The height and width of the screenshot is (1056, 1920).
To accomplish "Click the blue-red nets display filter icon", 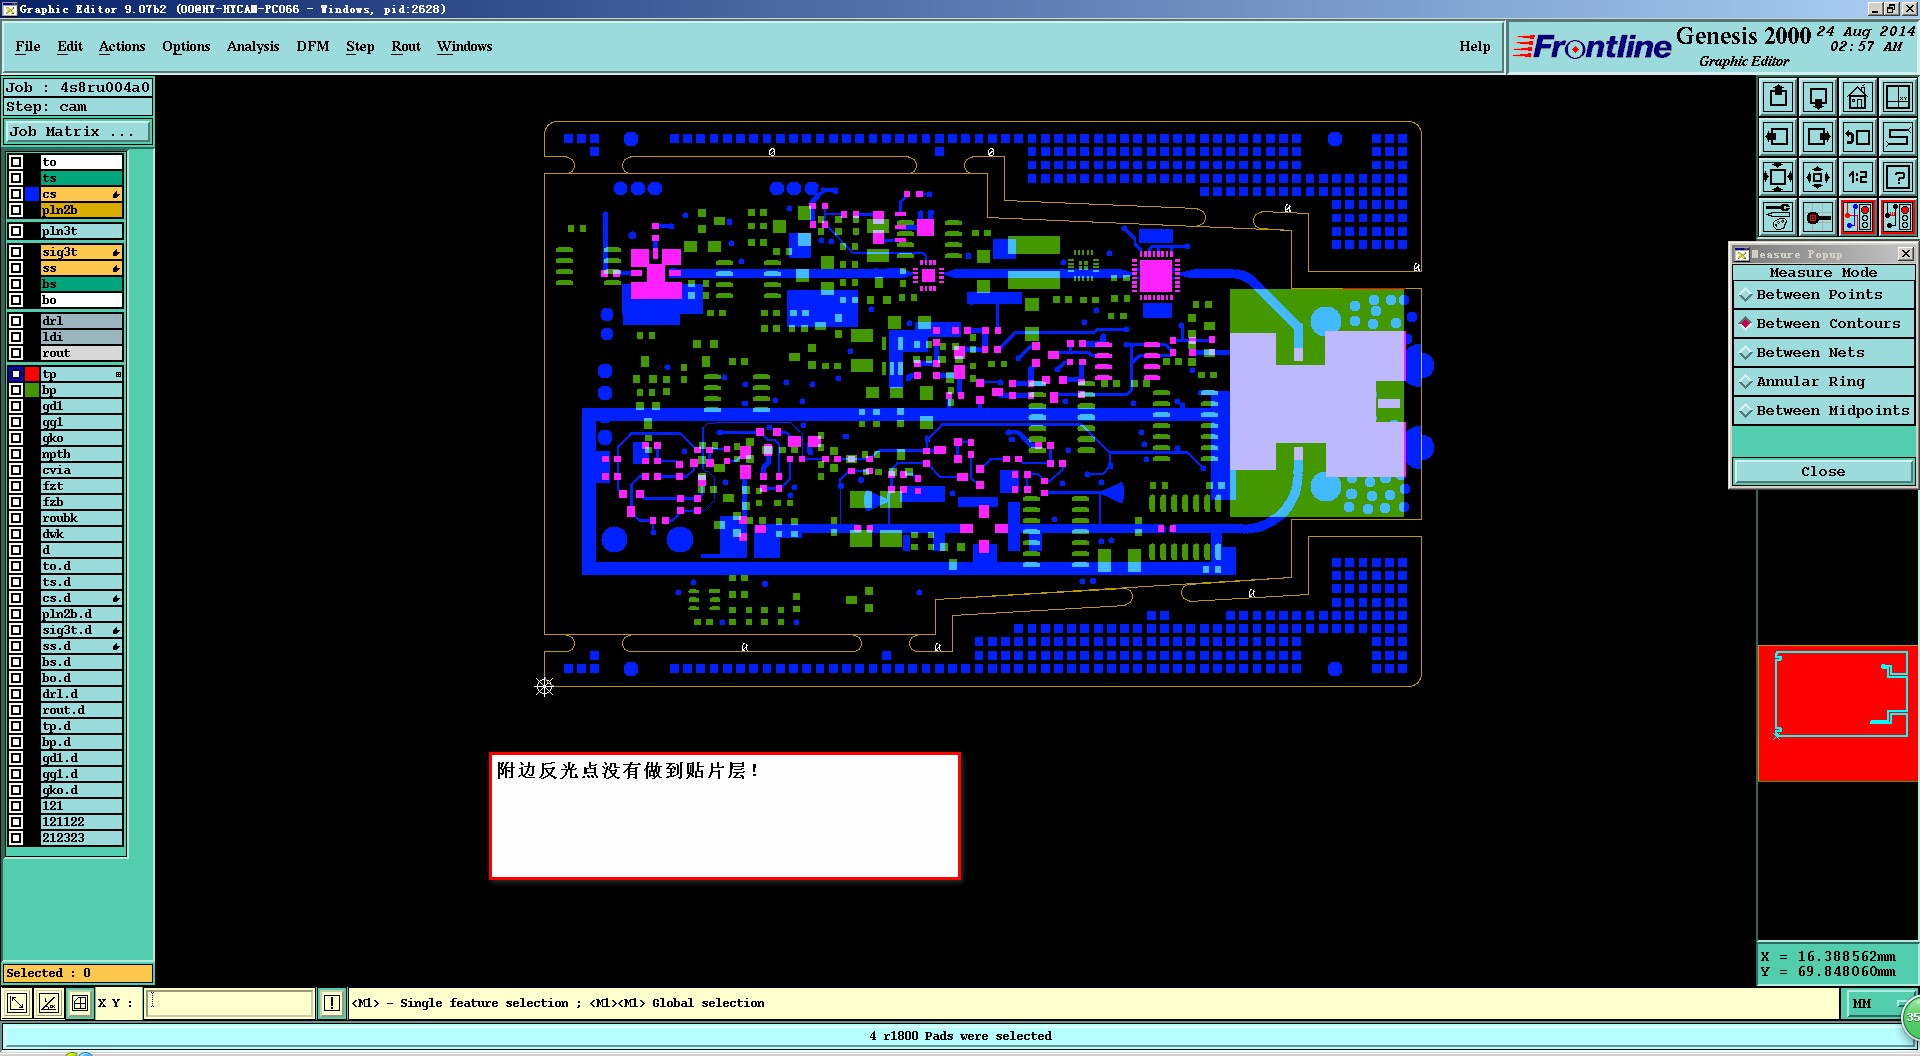I will (x=1858, y=217).
